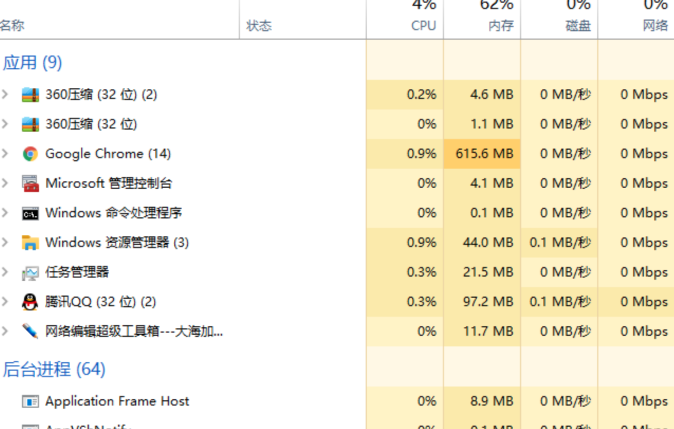This screenshot has width=674, height=429.
Task: Click the Microsoft 管理控制台 toolbox icon
Action: tap(30, 184)
